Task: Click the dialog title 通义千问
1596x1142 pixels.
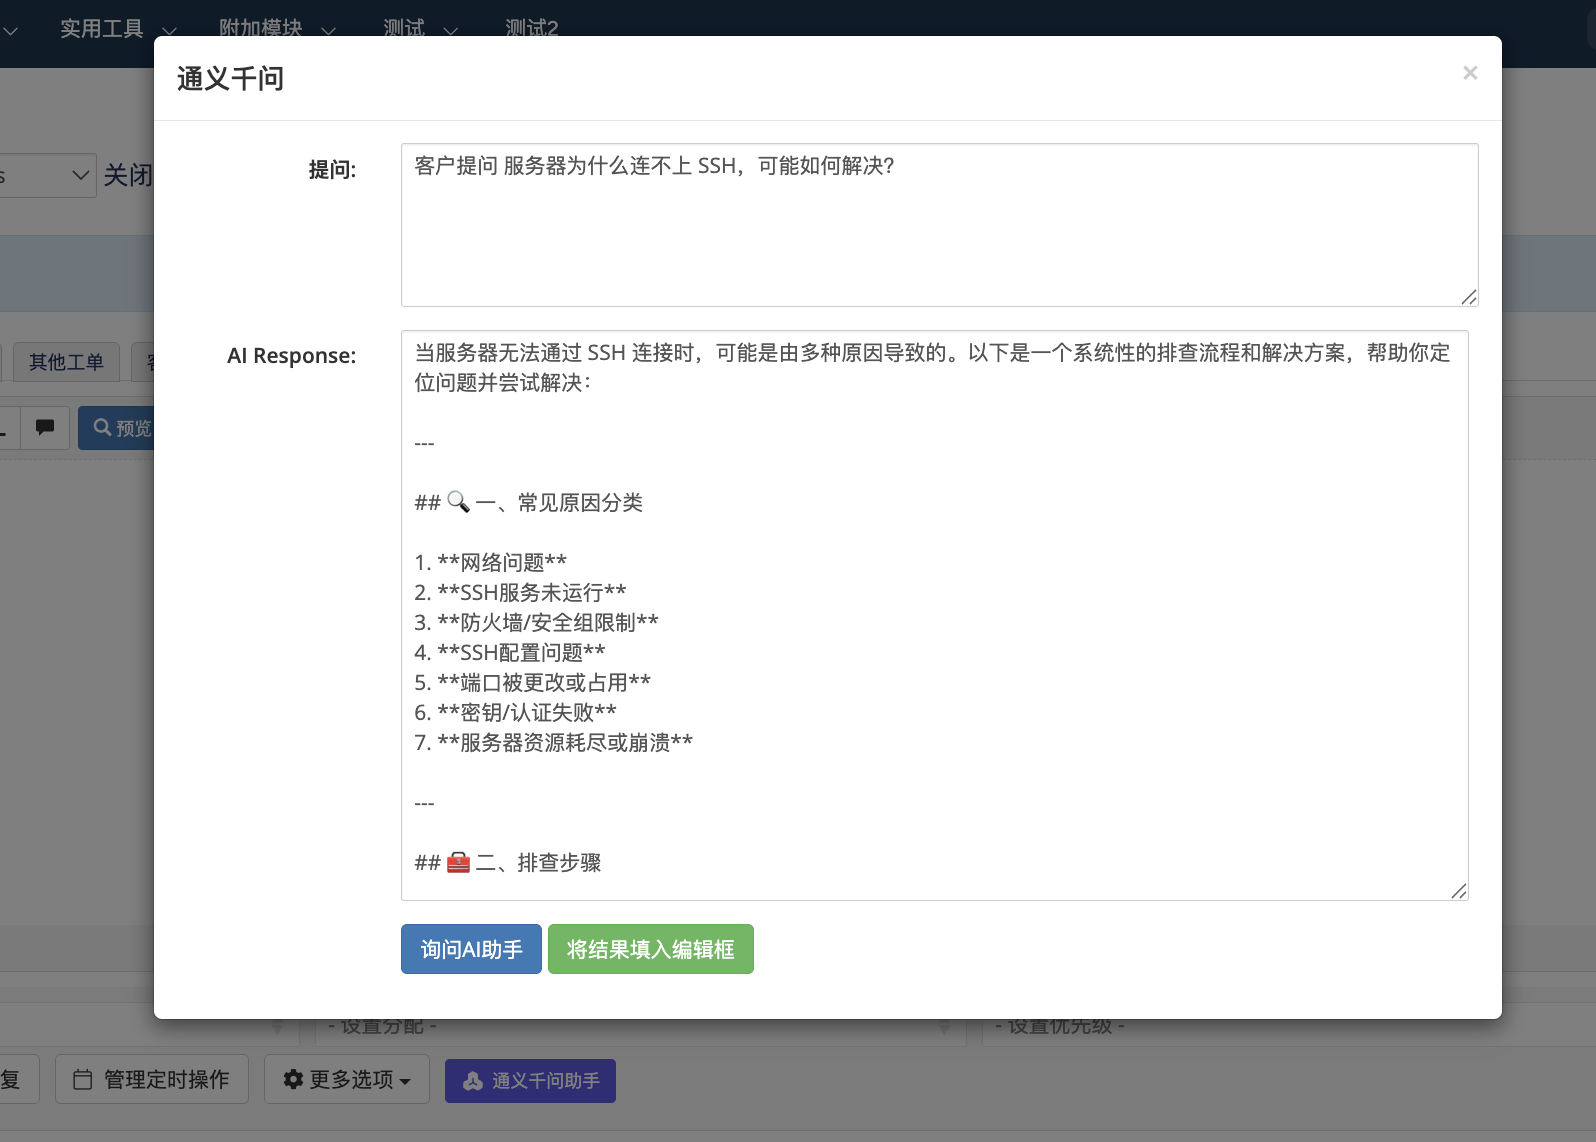Action: point(230,78)
